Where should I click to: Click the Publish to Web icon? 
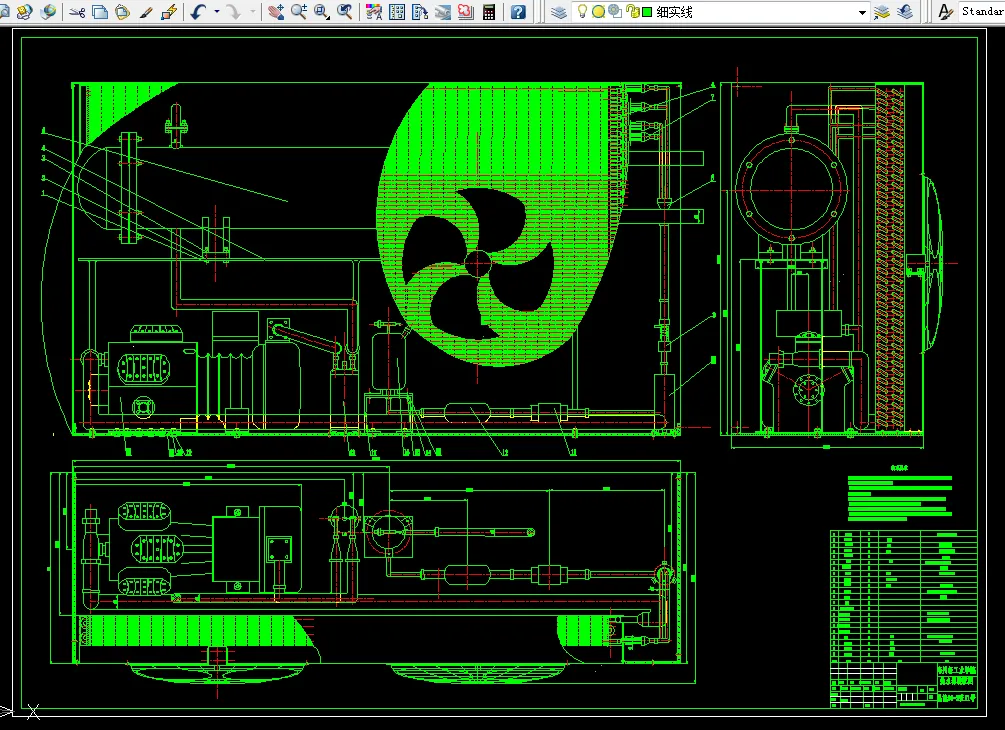[25, 12]
